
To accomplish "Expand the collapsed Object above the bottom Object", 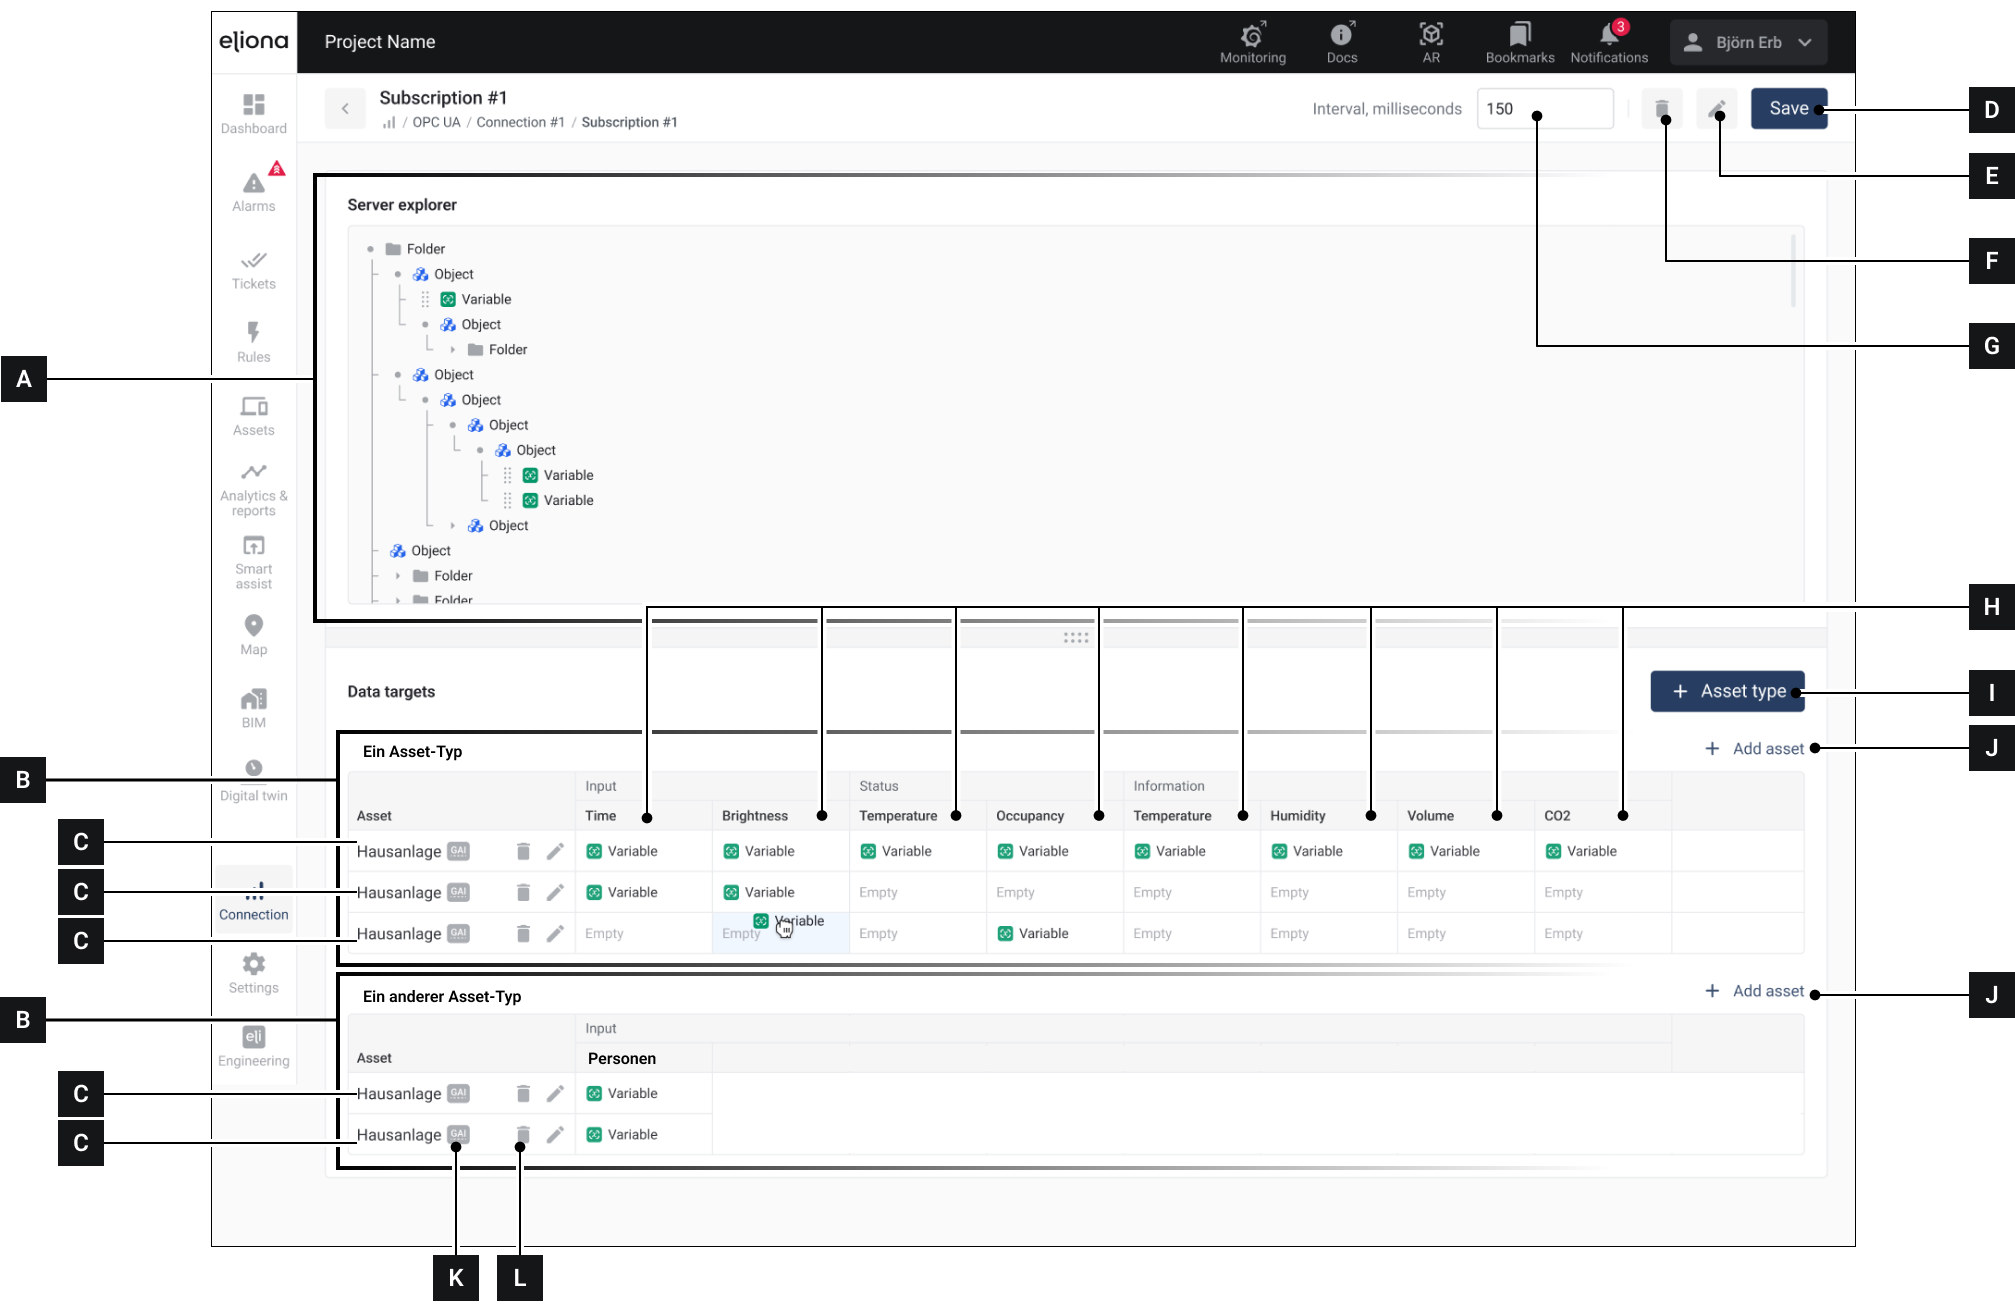I will [453, 526].
